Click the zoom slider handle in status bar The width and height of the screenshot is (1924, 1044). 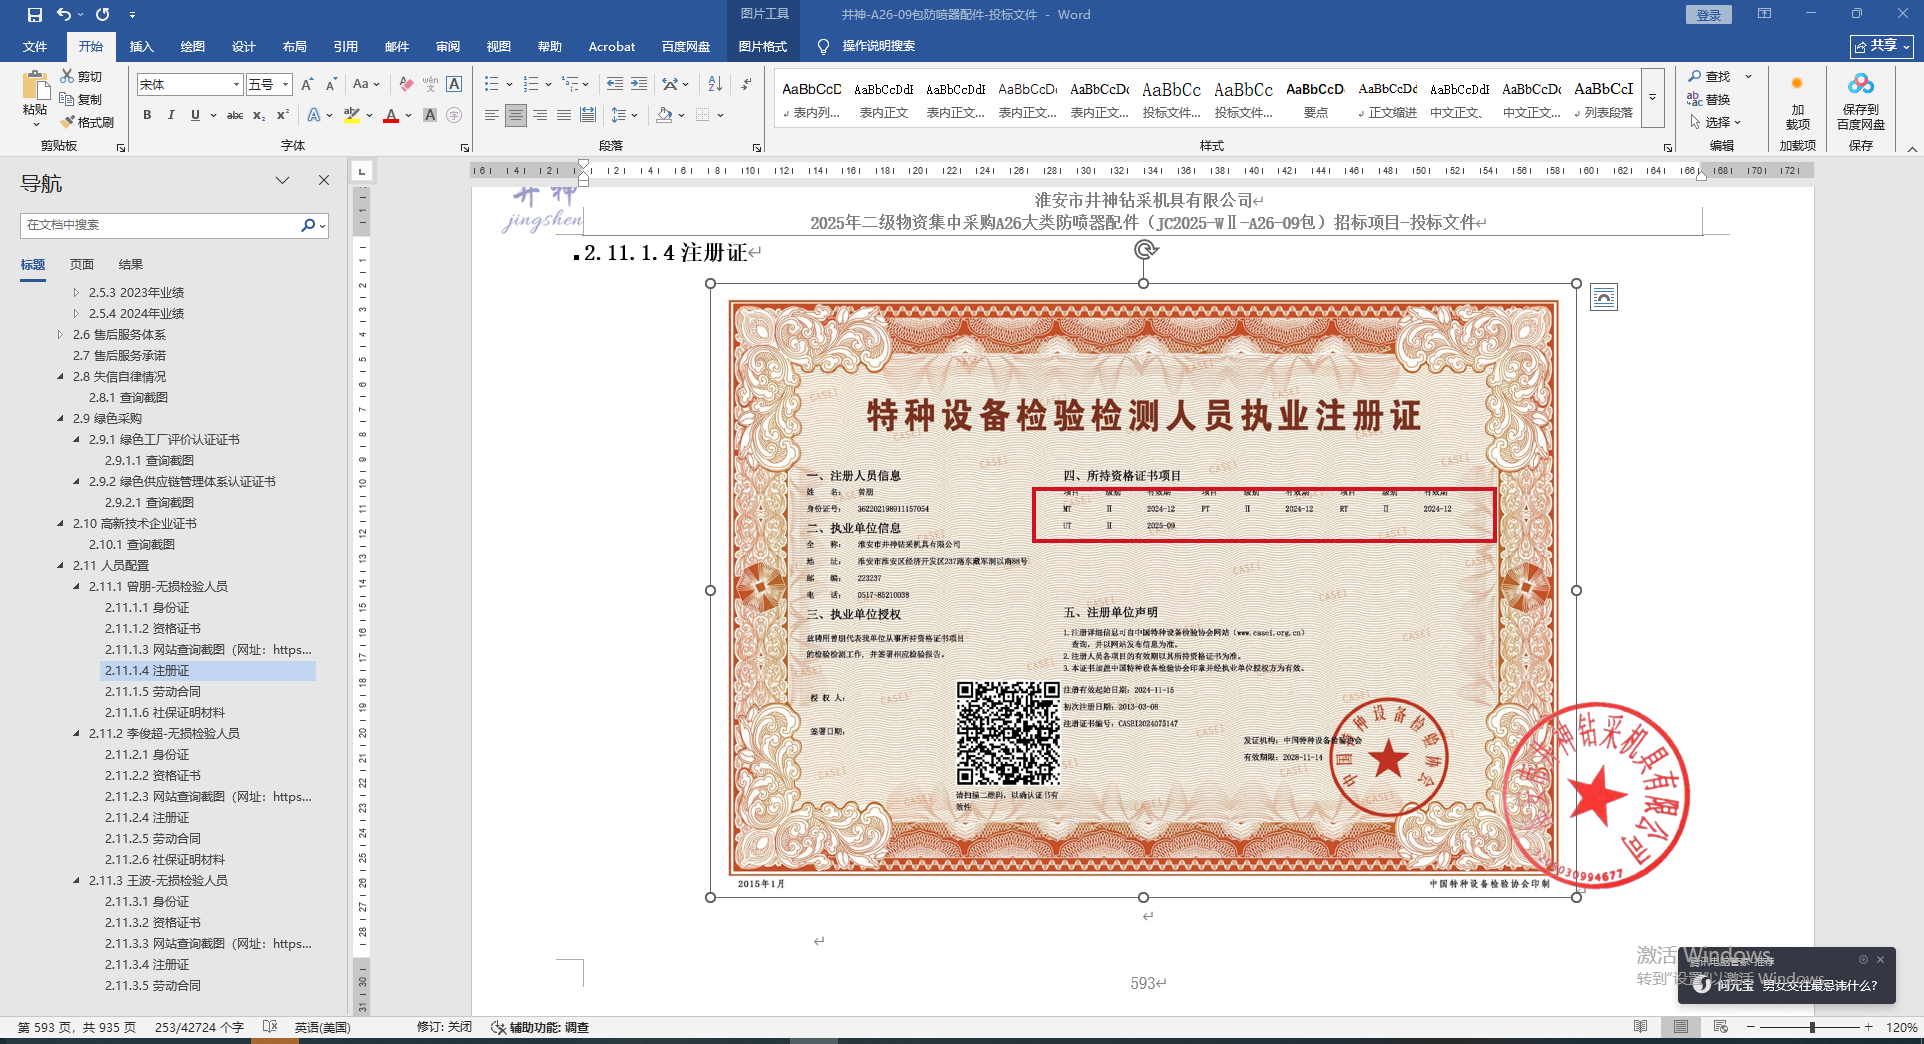coord(1812,1027)
